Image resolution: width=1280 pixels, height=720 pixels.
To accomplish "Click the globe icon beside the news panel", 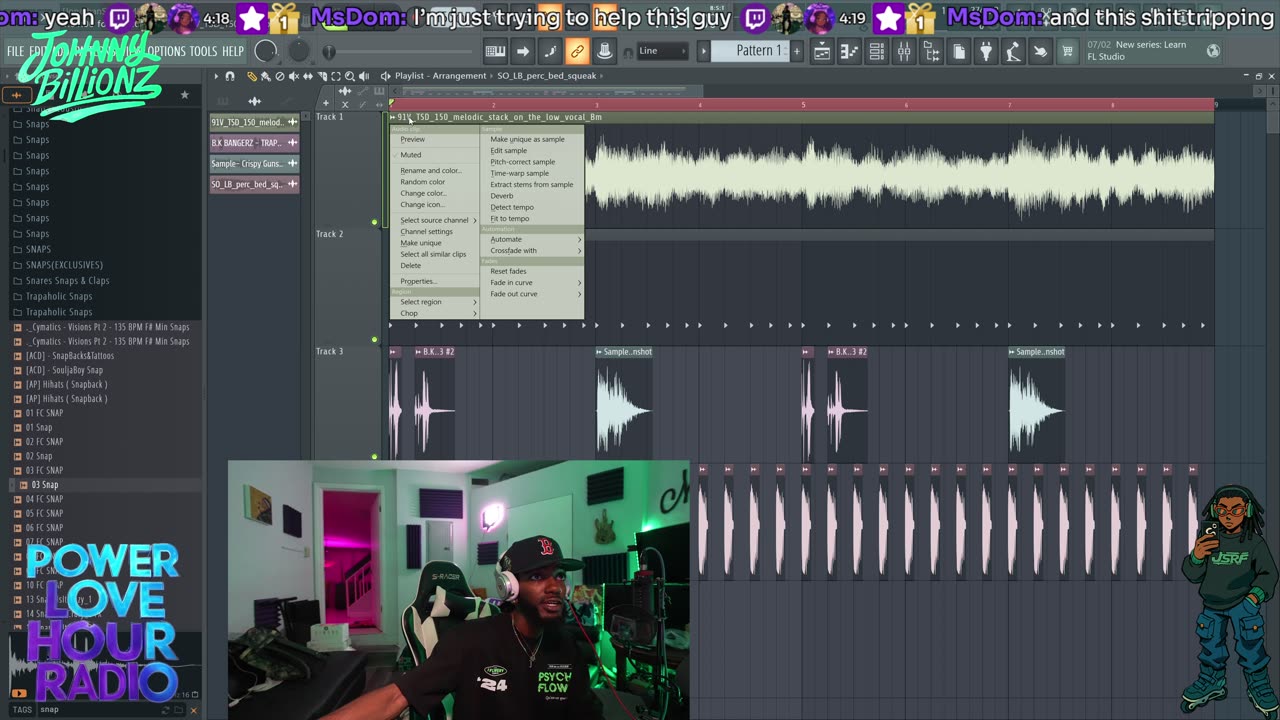I will (1213, 51).
